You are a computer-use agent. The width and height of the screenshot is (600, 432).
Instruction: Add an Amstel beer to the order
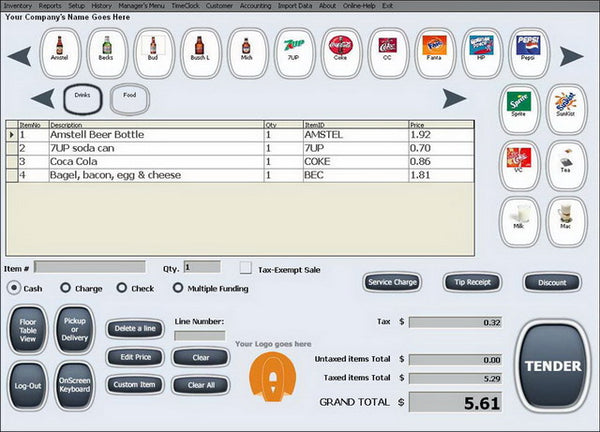(x=60, y=53)
